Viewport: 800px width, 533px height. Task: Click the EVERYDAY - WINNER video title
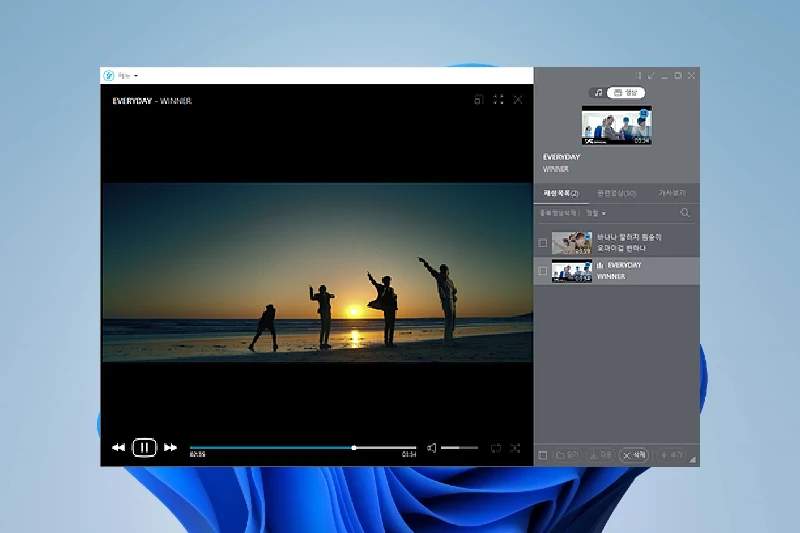tap(152, 101)
